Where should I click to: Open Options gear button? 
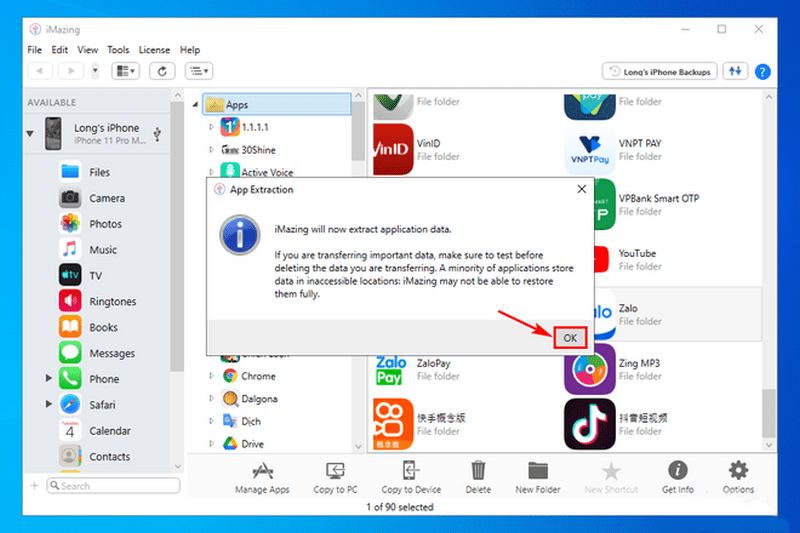click(738, 477)
